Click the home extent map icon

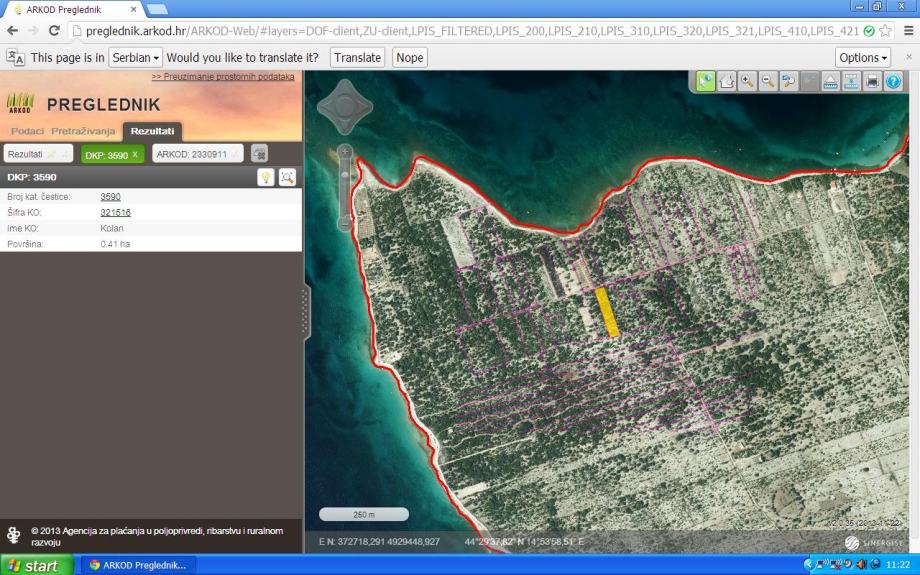click(x=727, y=82)
